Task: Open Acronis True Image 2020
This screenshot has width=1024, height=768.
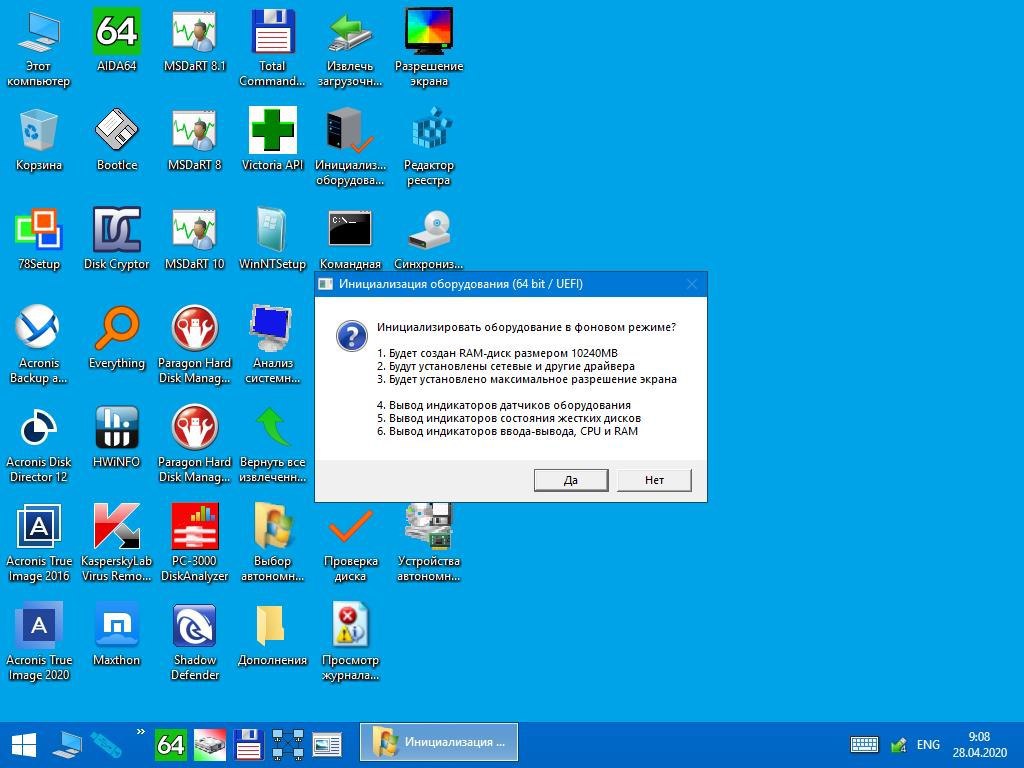Action: pyautogui.click(x=39, y=643)
